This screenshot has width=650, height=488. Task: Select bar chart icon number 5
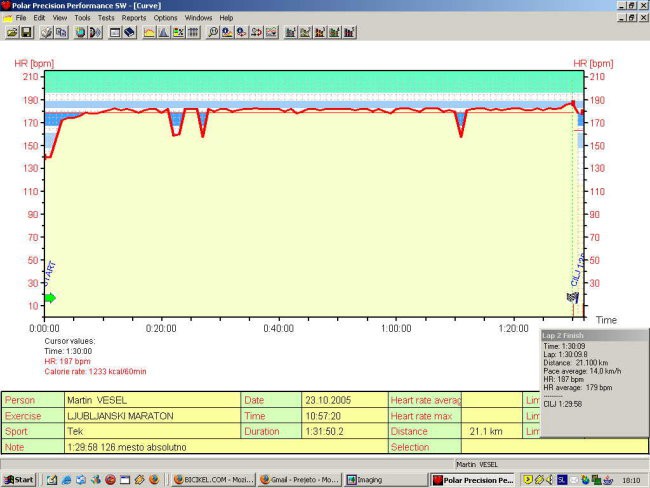349,32
